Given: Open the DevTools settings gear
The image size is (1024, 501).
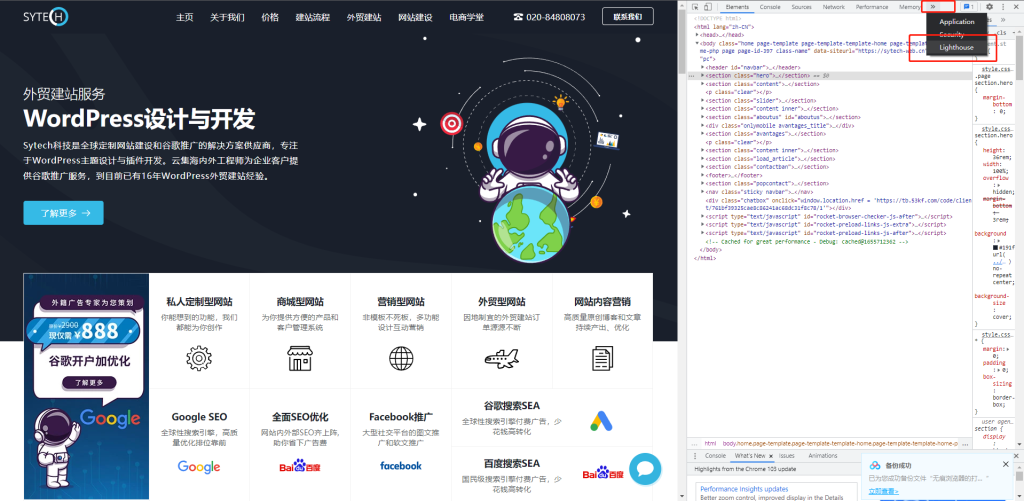Looking at the screenshot, I should 989,7.
